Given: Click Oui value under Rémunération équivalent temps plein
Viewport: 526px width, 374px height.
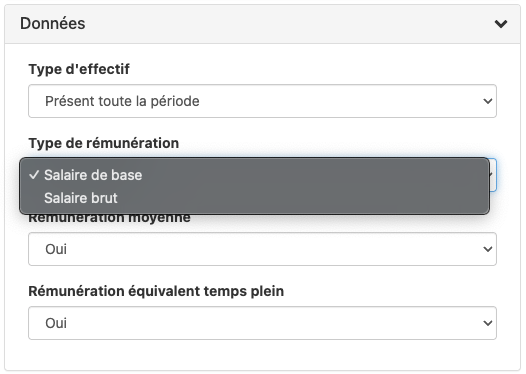Looking at the screenshot, I should [x=56, y=323].
